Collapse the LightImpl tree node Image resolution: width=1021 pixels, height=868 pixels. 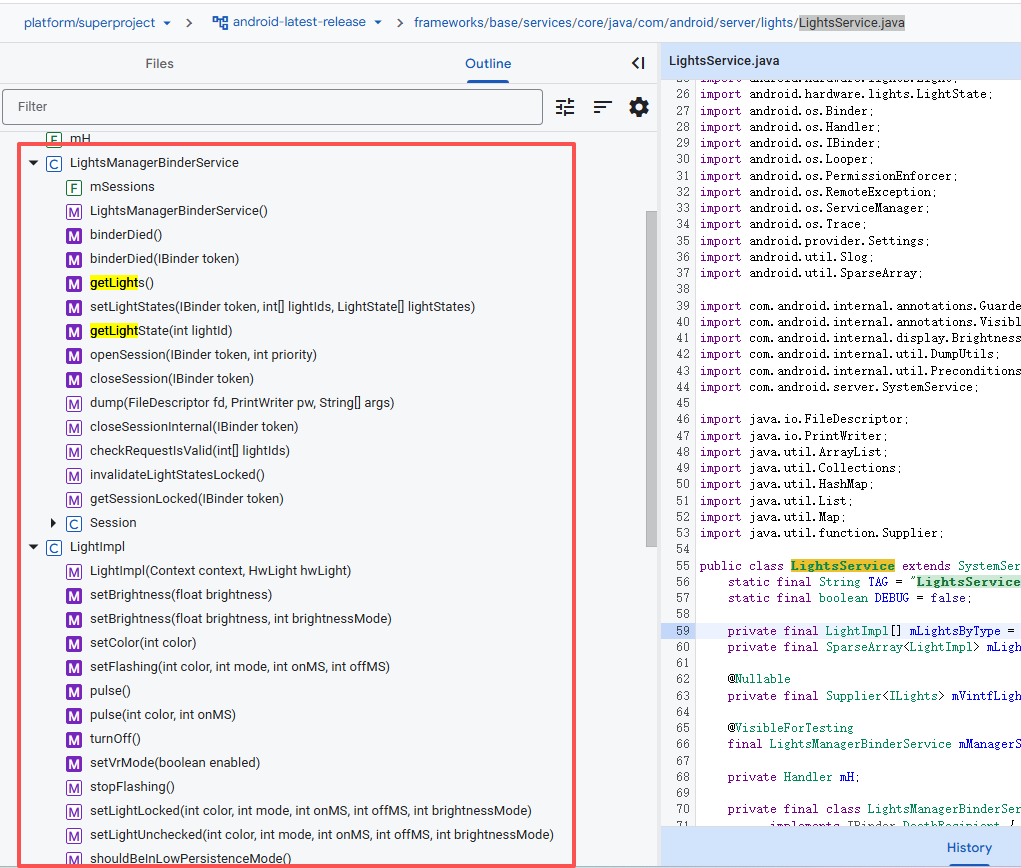click(x=34, y=547)
